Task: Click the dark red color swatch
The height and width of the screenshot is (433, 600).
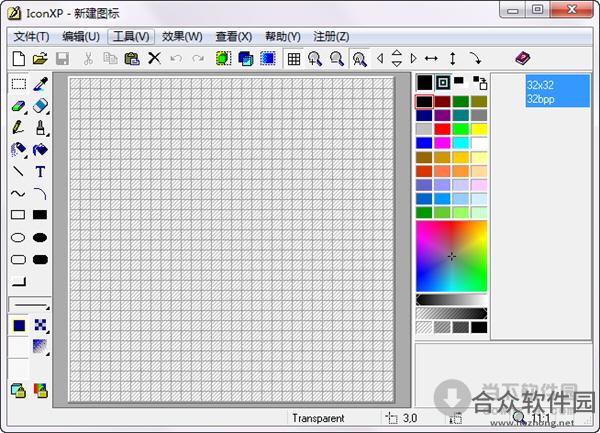Action: coord(442,102)
